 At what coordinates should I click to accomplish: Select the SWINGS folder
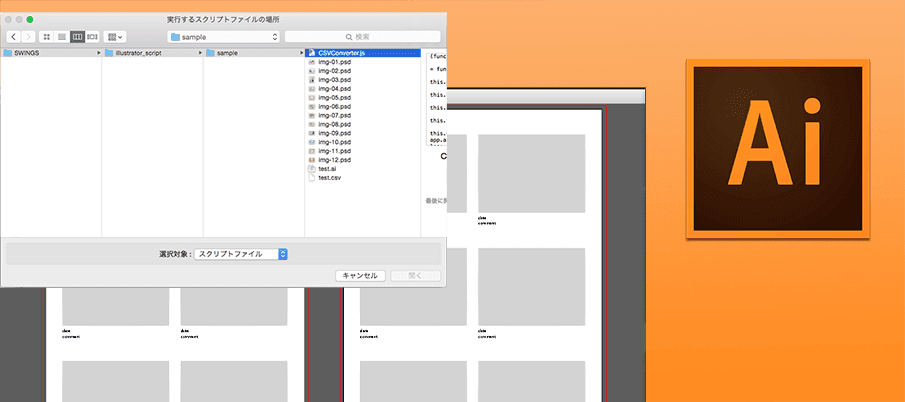[x=51, y=53]
